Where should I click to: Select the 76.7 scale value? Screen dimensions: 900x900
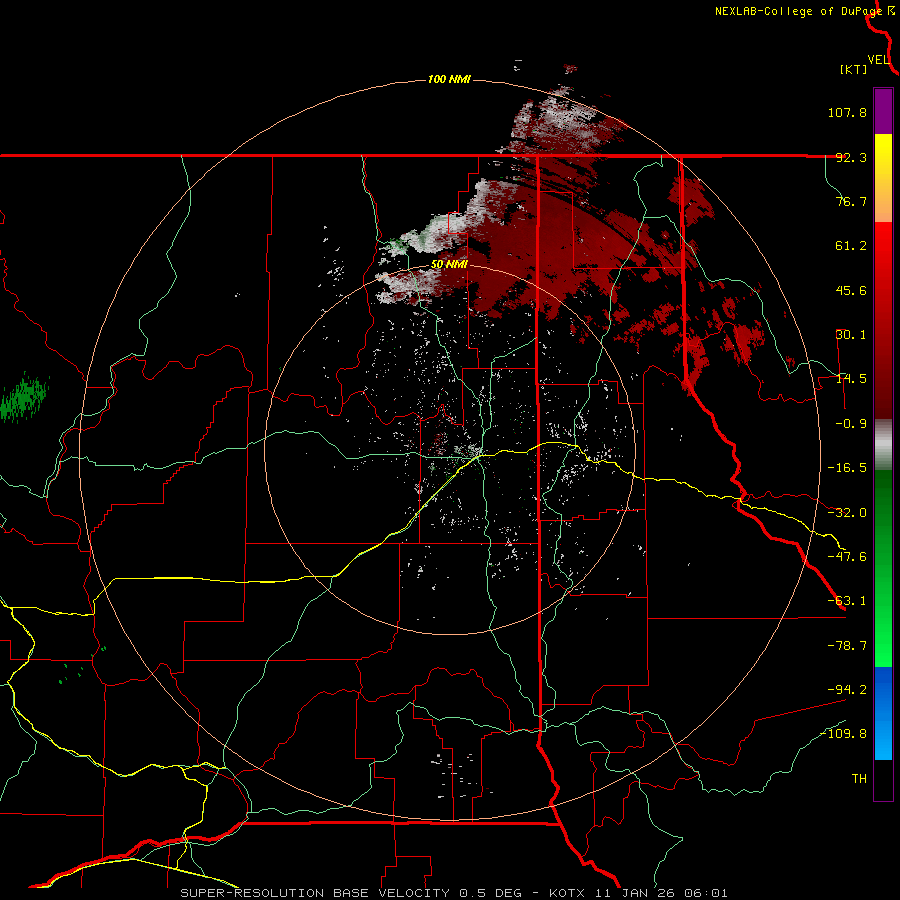pos(851,201)
